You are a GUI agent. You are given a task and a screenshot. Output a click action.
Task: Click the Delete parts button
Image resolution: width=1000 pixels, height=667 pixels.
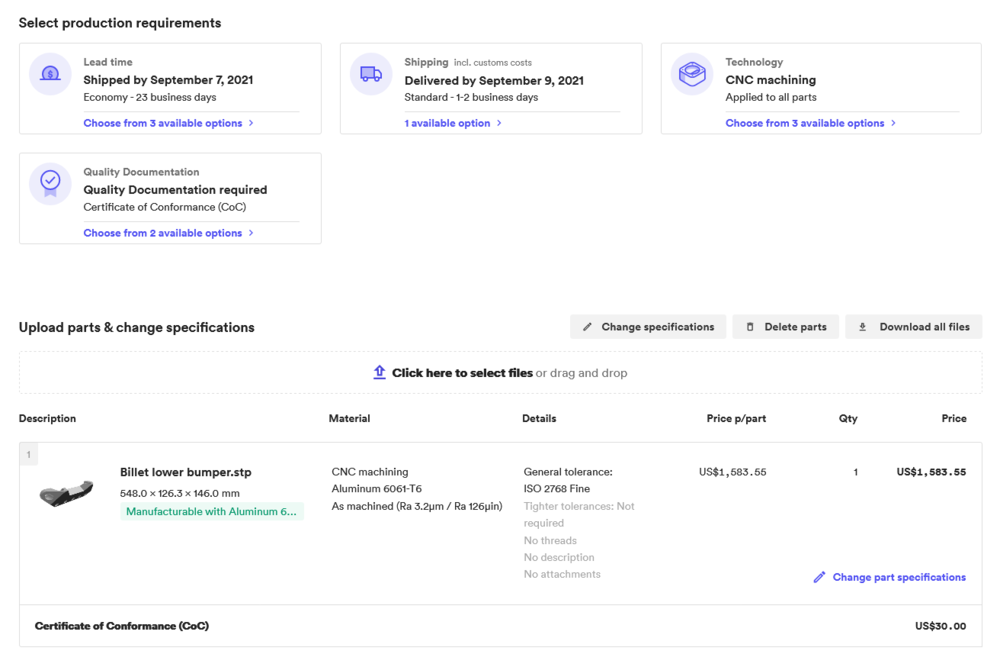point(786,326)
